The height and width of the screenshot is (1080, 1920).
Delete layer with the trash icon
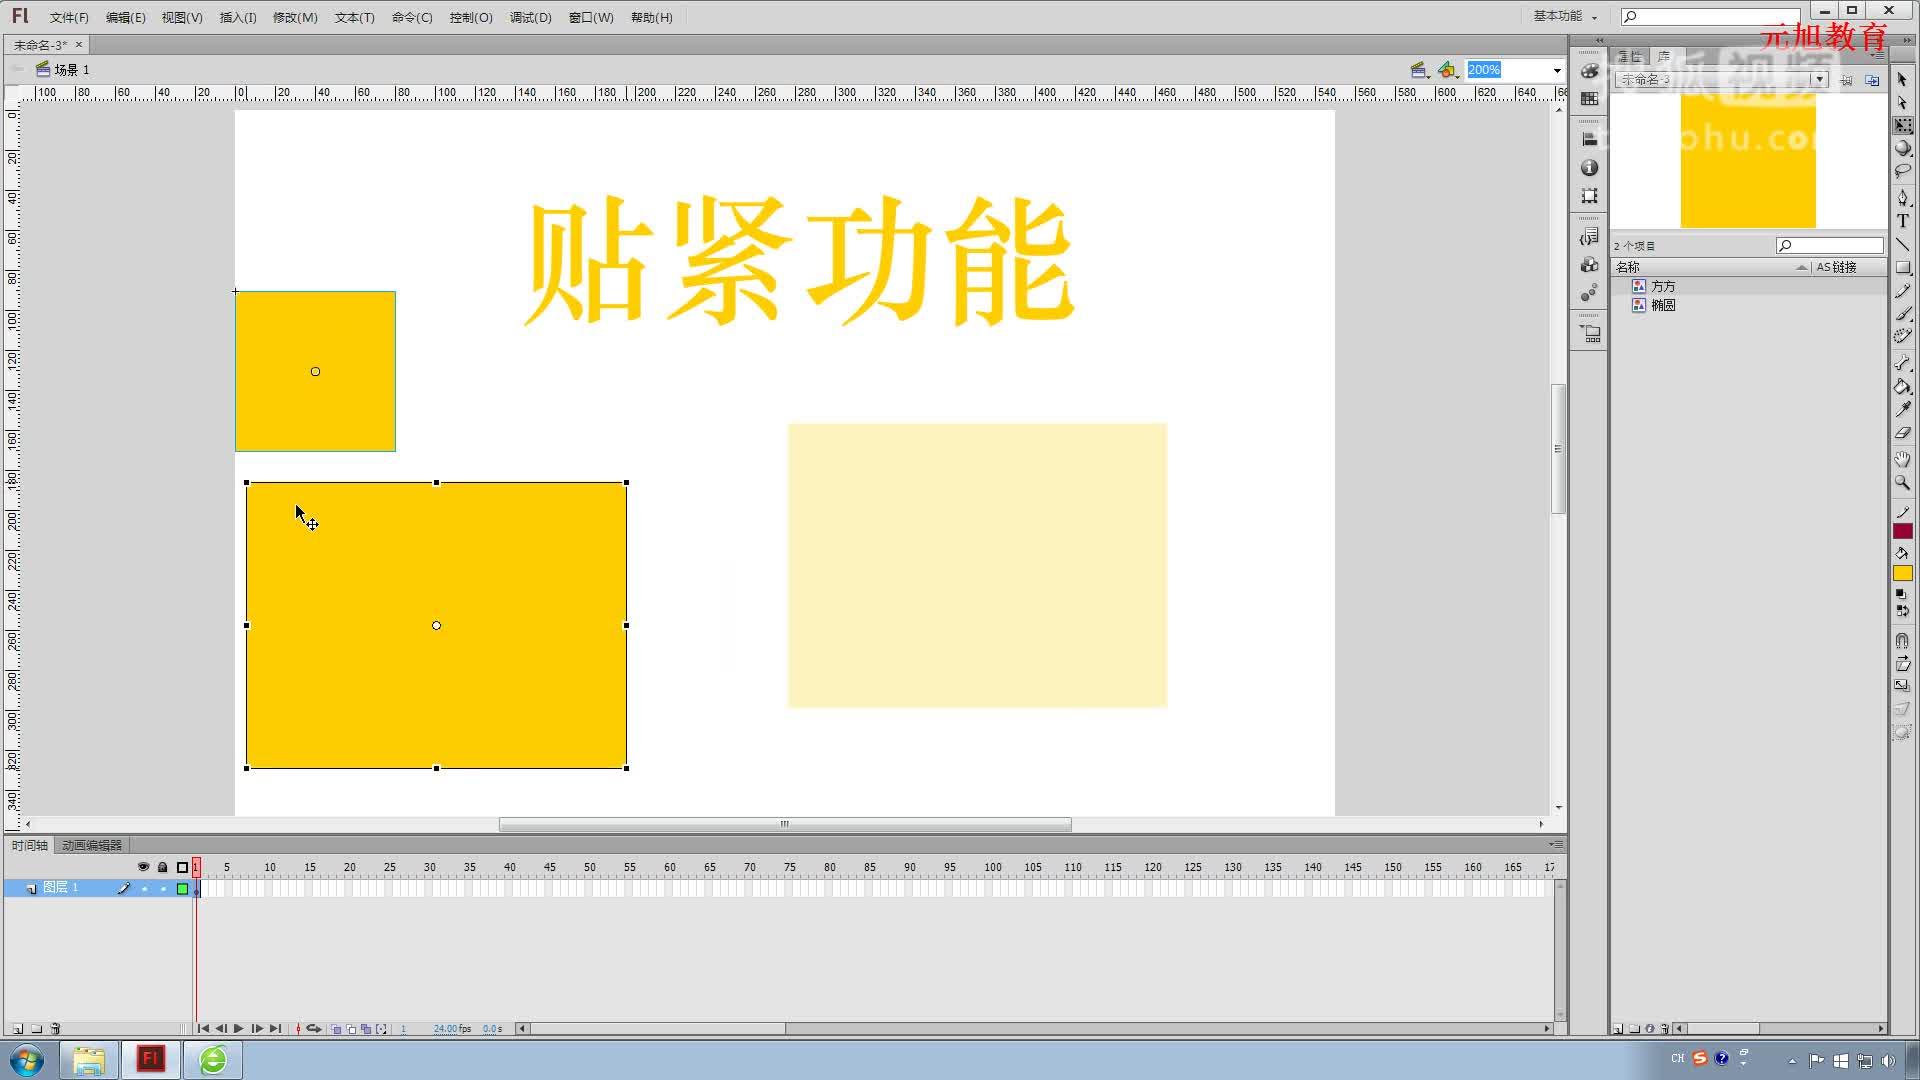click(55, 1028)
